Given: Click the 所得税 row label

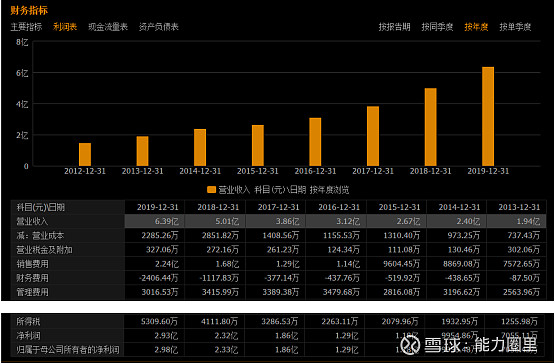Looking at the screenshot, I should coord(28,321).
